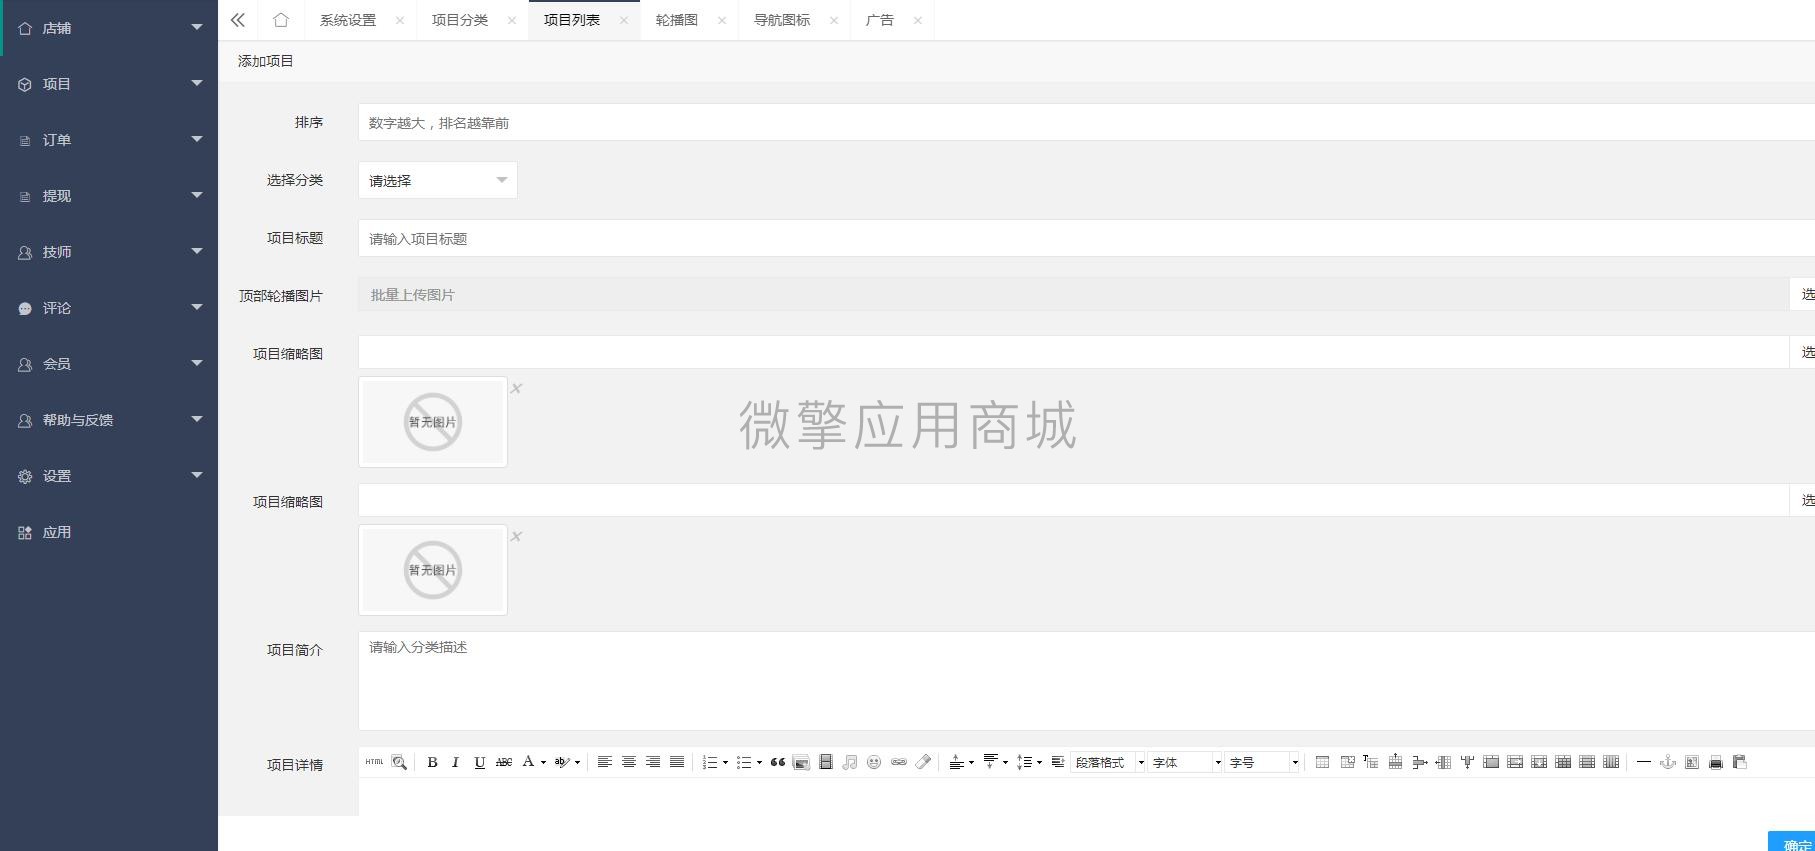Insert a video via film strip icon
This screenshot has height=851, width=1815.
click(x=826, y=762)
